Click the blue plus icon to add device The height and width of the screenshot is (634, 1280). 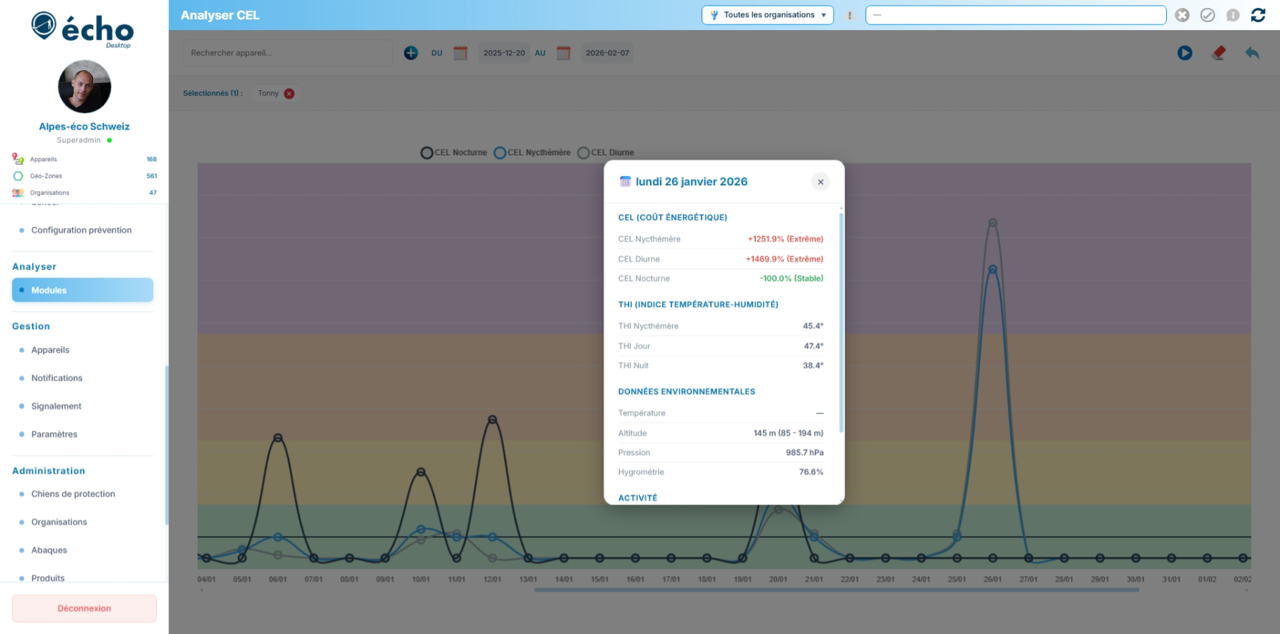click(x=411, y=52)
